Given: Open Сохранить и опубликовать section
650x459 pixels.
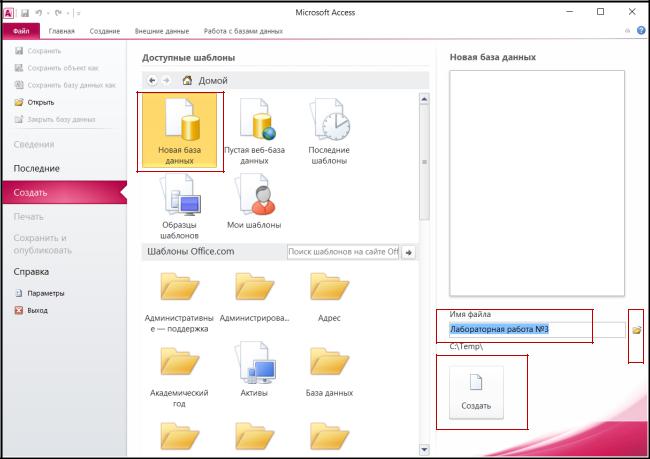Looking at the screenshot, I should (43, 244).
